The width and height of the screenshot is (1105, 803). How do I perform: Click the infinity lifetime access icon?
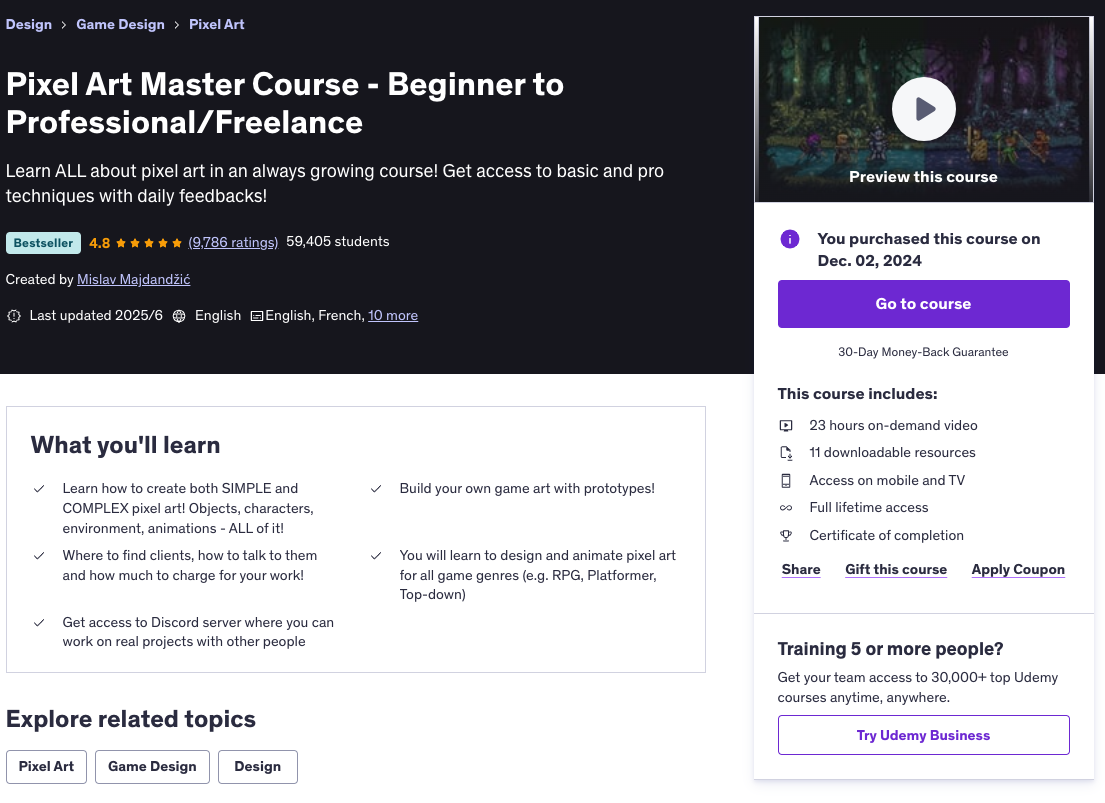pos(786,508)
